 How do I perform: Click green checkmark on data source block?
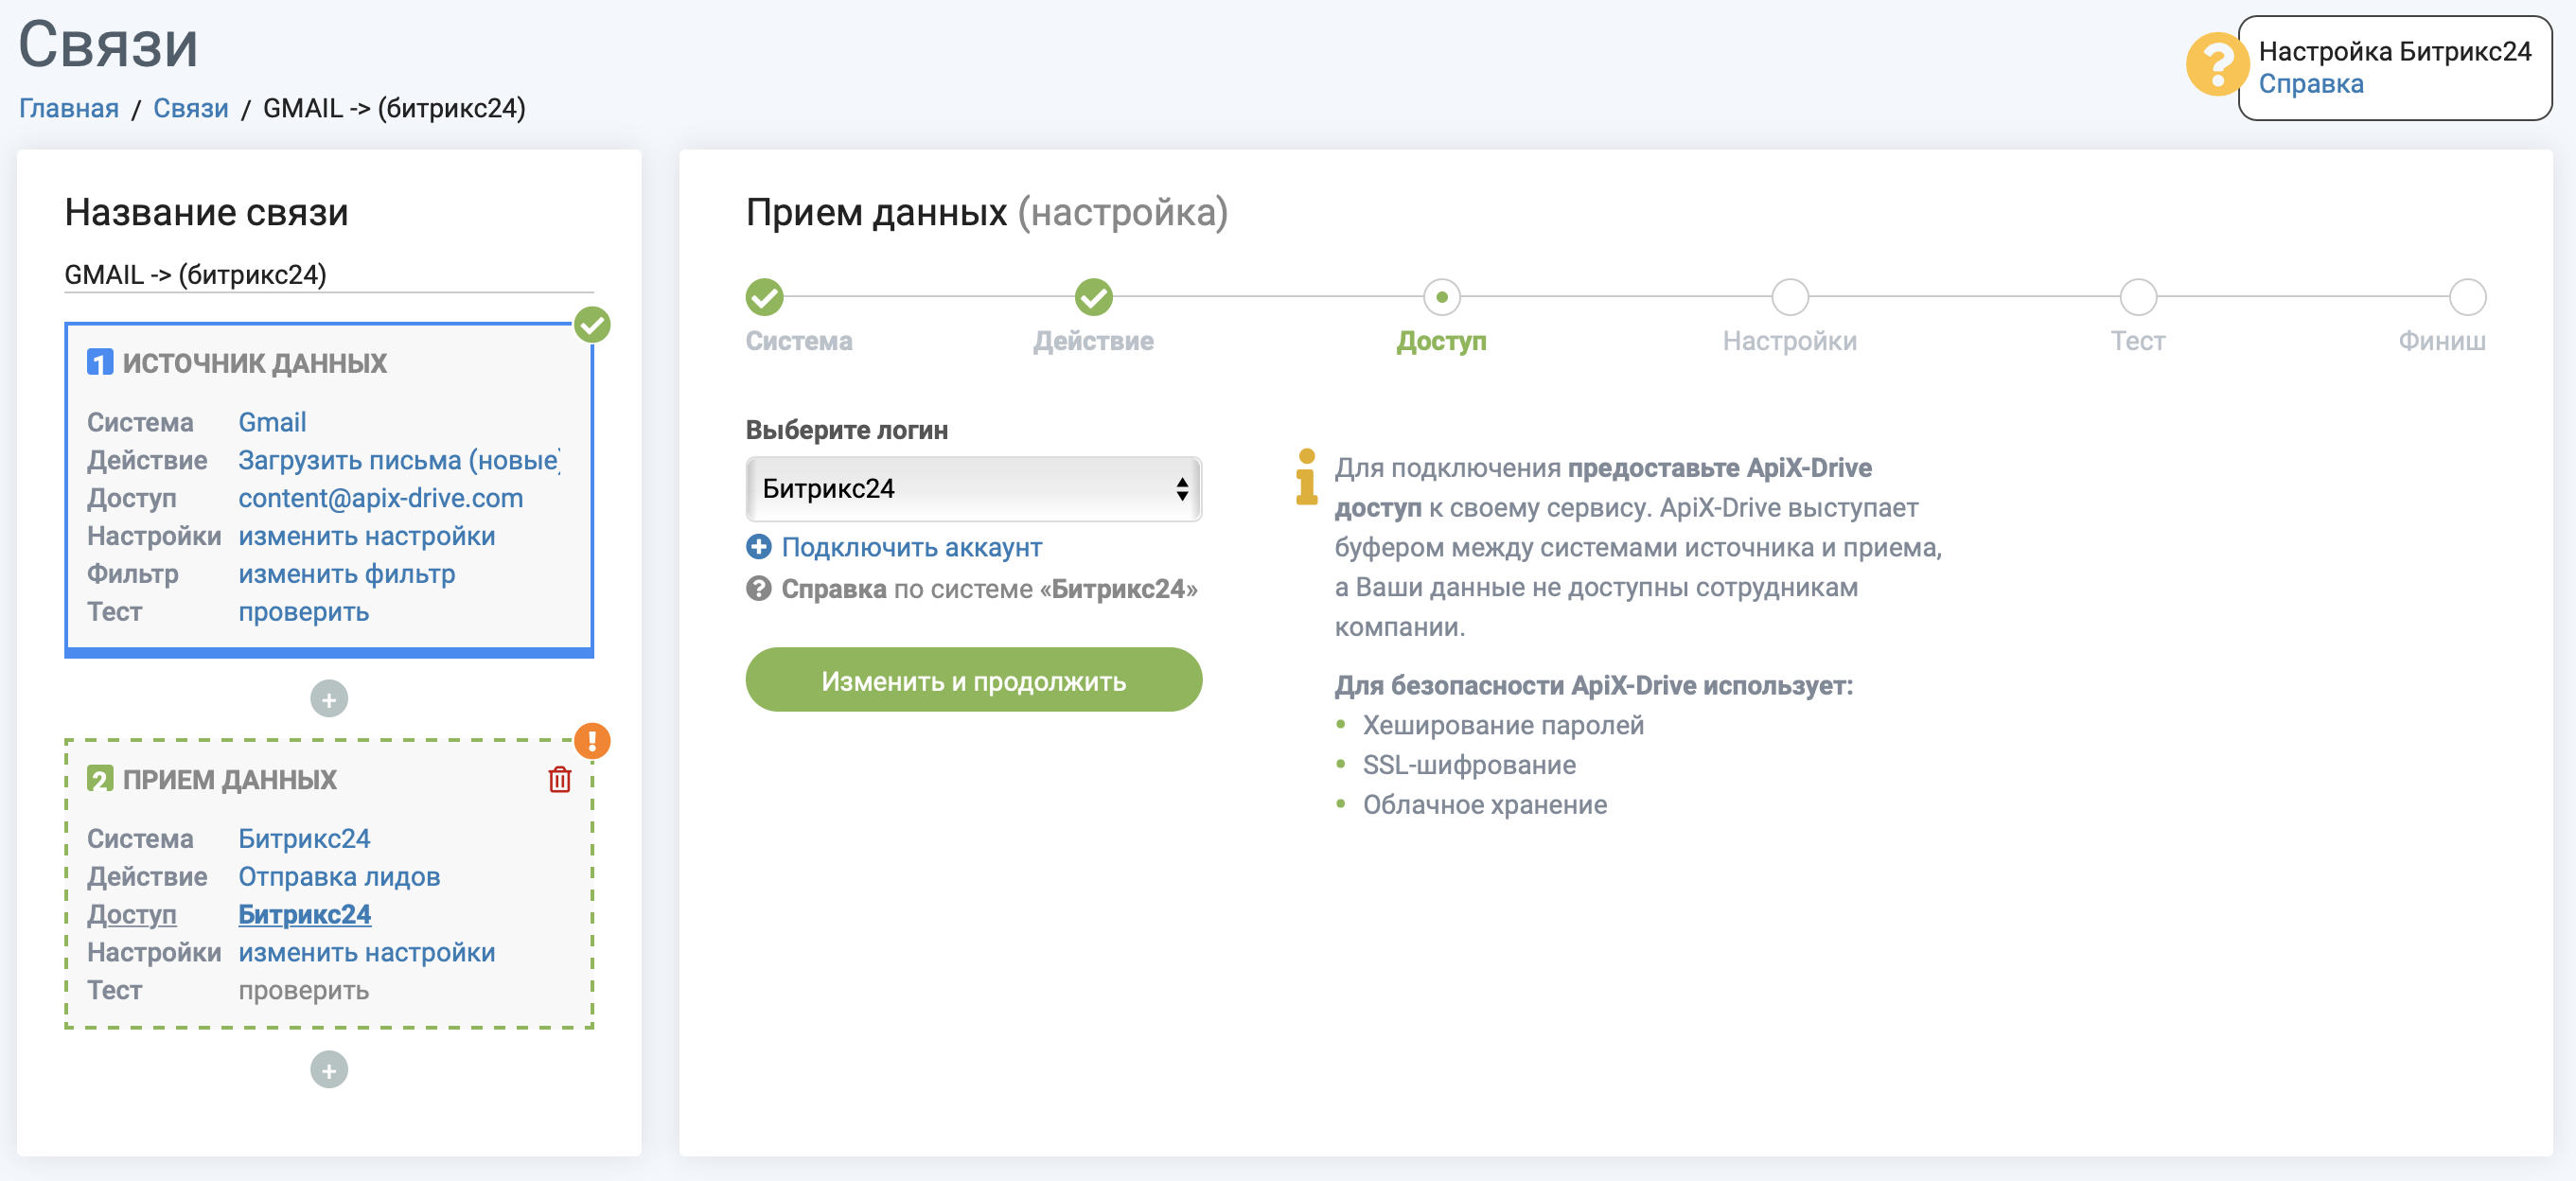click(592, 324)
